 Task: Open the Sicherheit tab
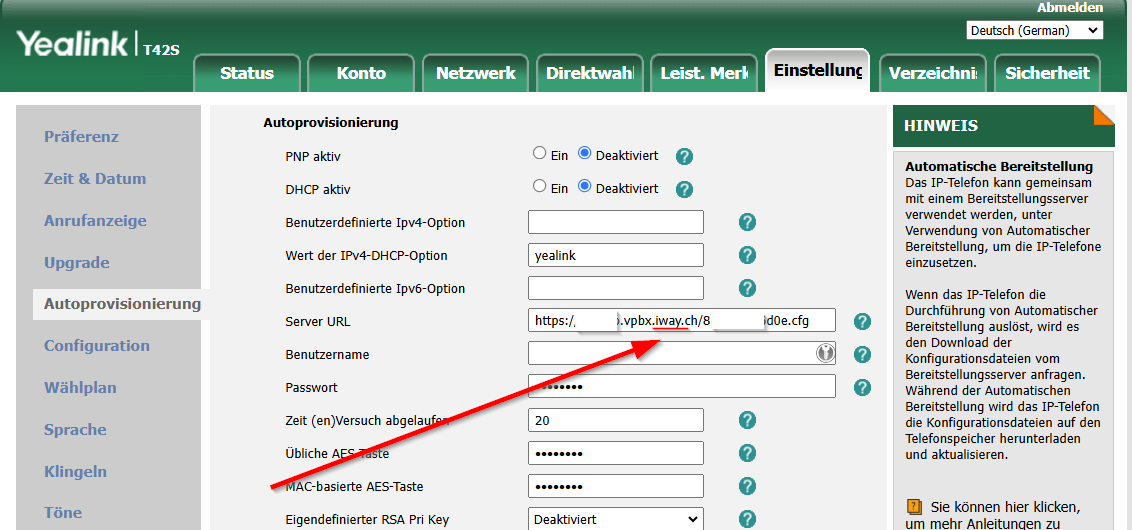(1048, 73)
